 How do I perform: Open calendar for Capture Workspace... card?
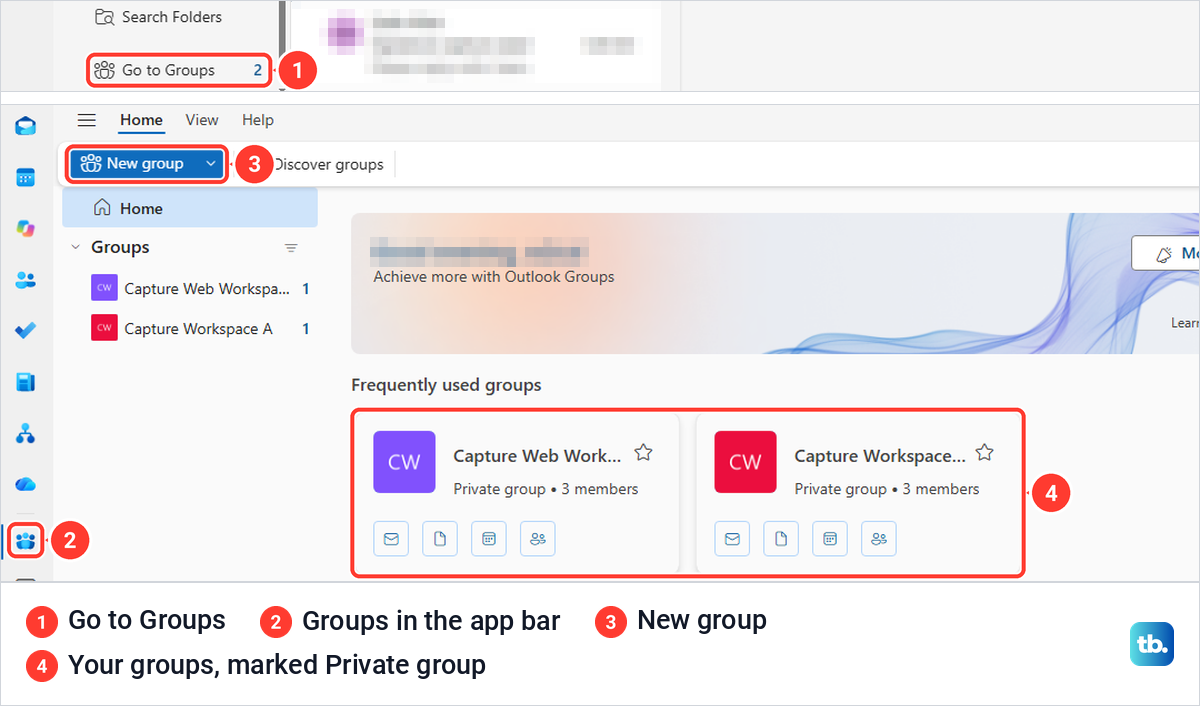click(x=830, y=539)
